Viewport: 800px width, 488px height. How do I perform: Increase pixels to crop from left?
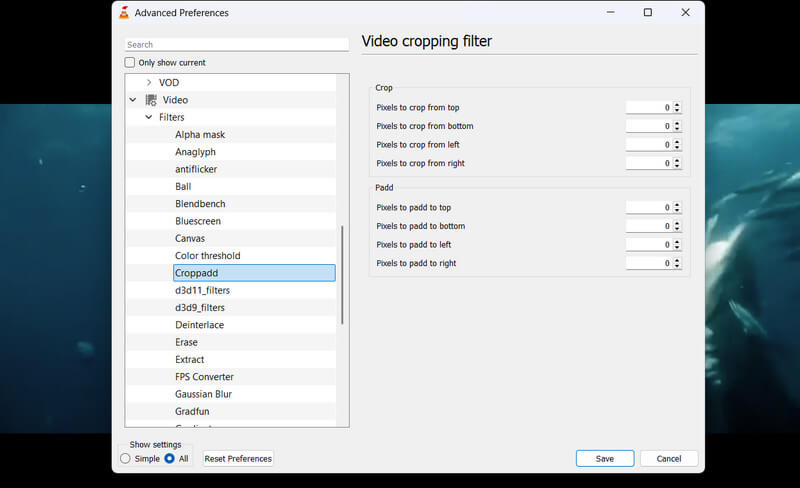click(677, 142)
